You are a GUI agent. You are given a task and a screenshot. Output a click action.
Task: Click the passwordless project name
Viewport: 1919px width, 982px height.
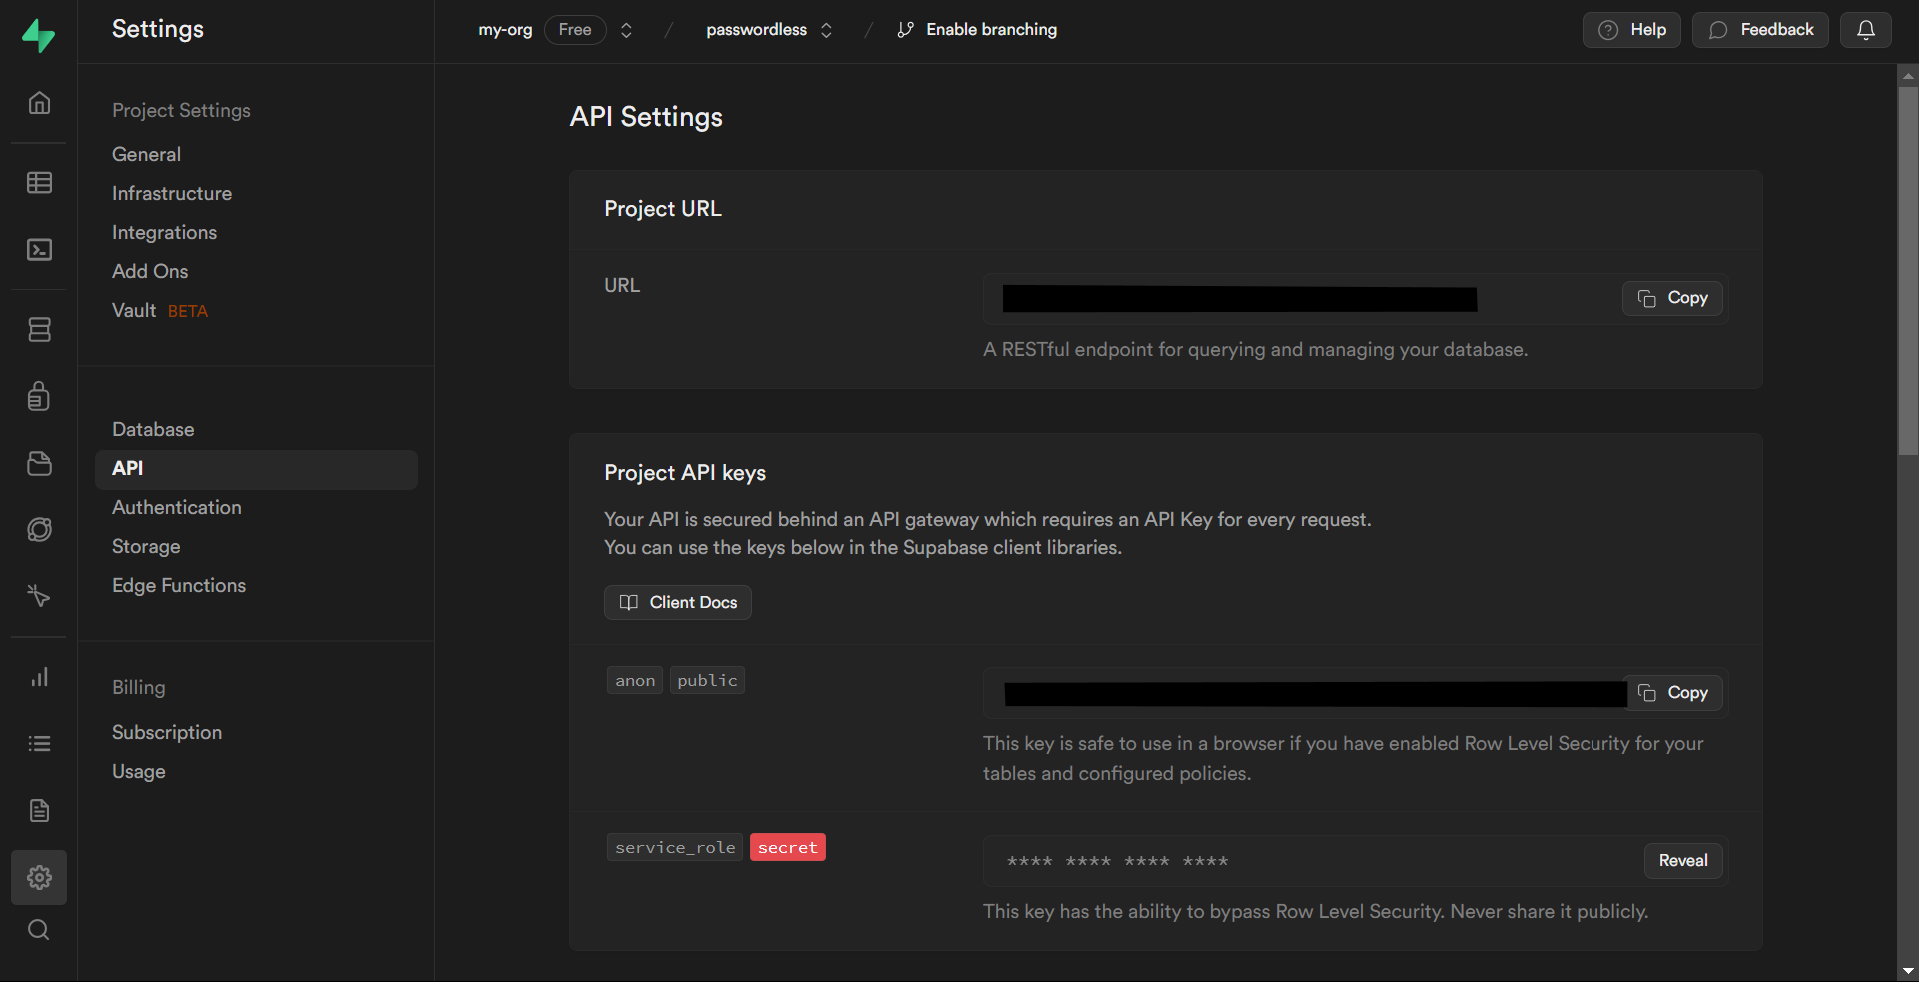(x=756, y=30)
